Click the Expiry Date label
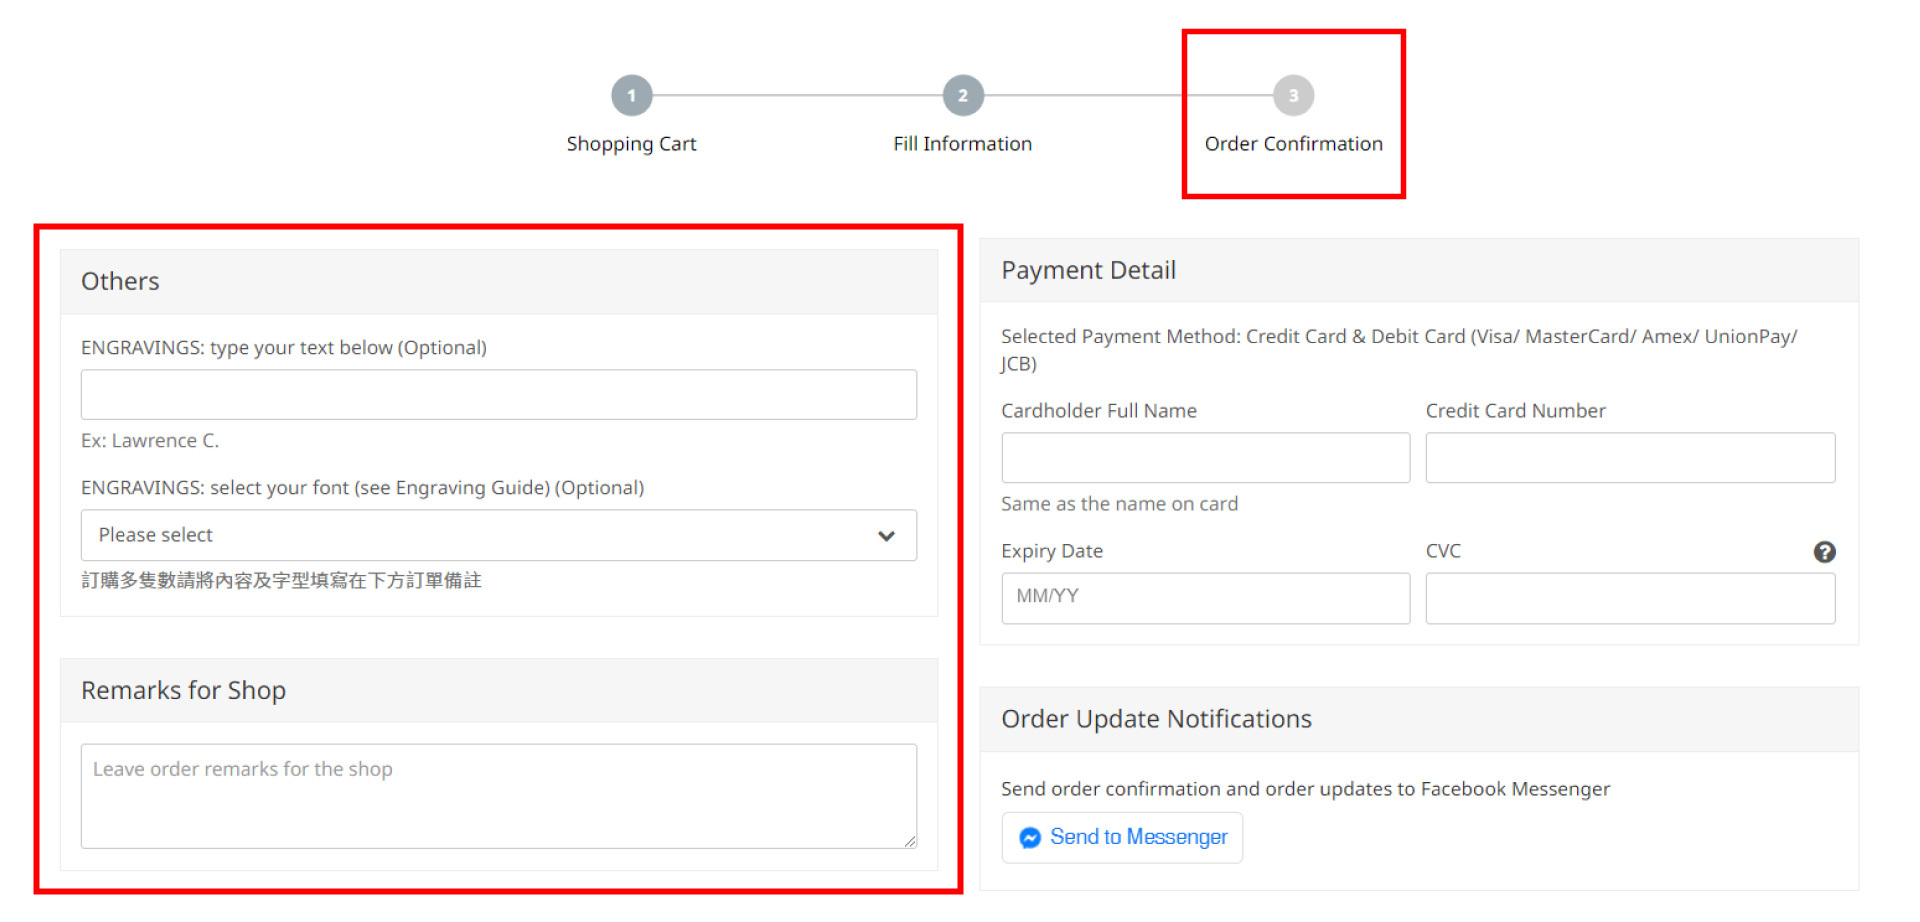This screenshot has width=1920, height=922. (1052, 551)
